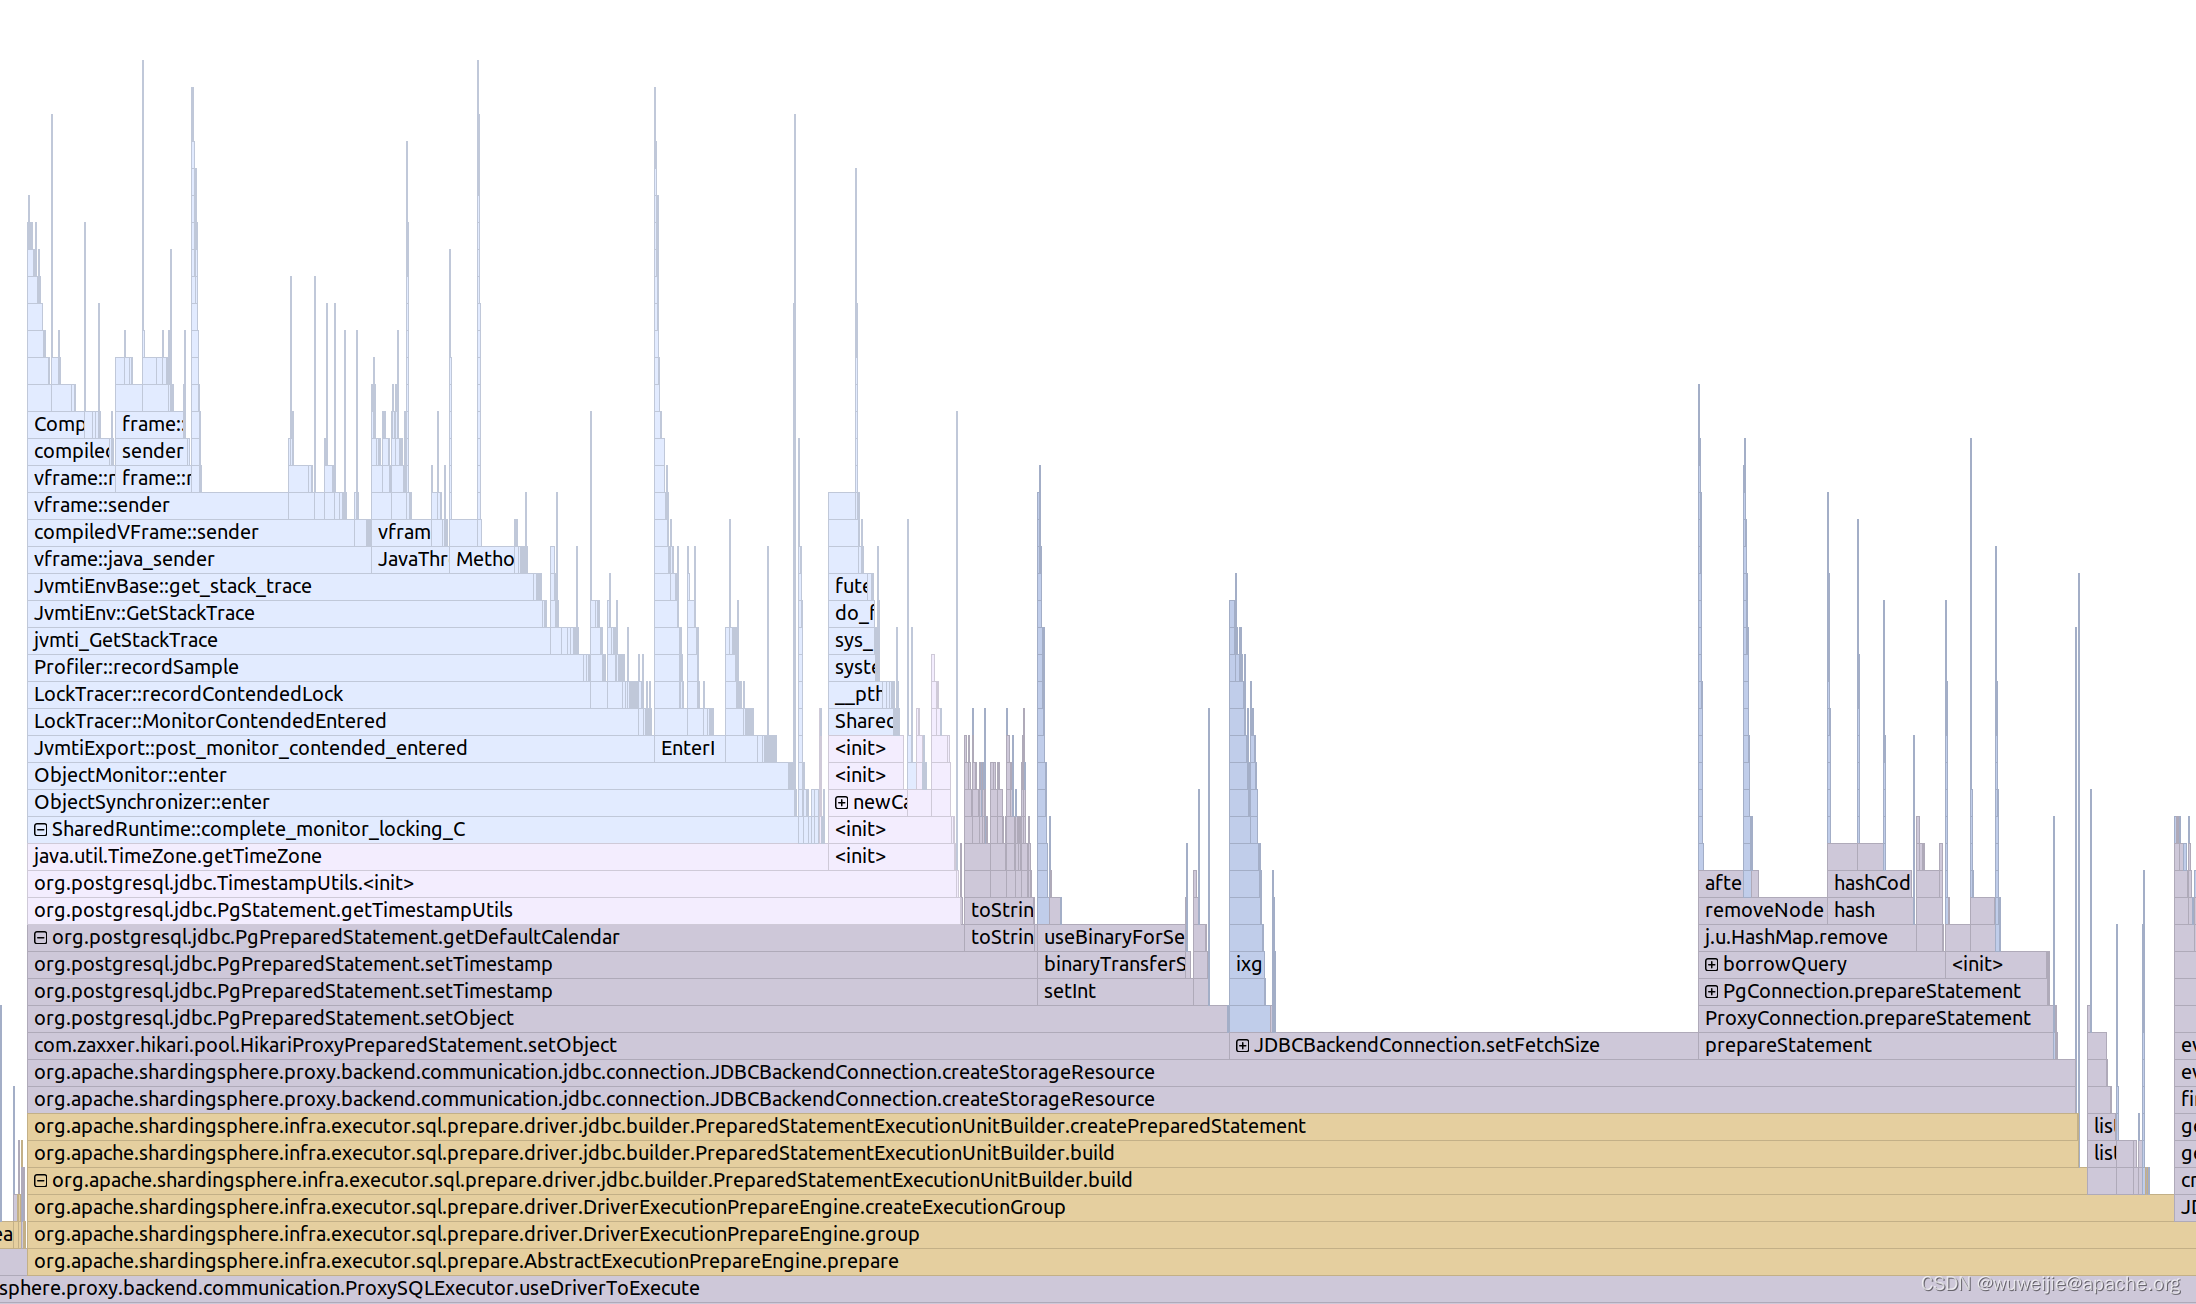Screen dimensions: 2196x1304
Task: Click org.postgresql.jdbc.TimestampUtils.<init> frame
Action: point(492,883)
